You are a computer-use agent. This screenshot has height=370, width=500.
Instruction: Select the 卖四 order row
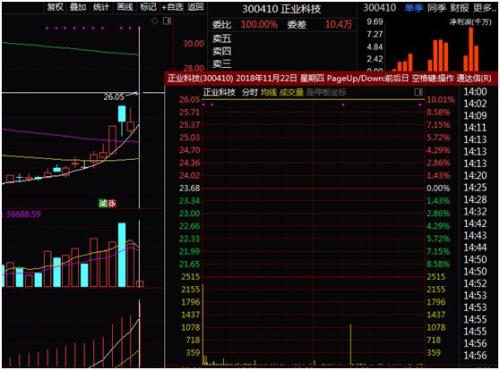pos(282,51)
